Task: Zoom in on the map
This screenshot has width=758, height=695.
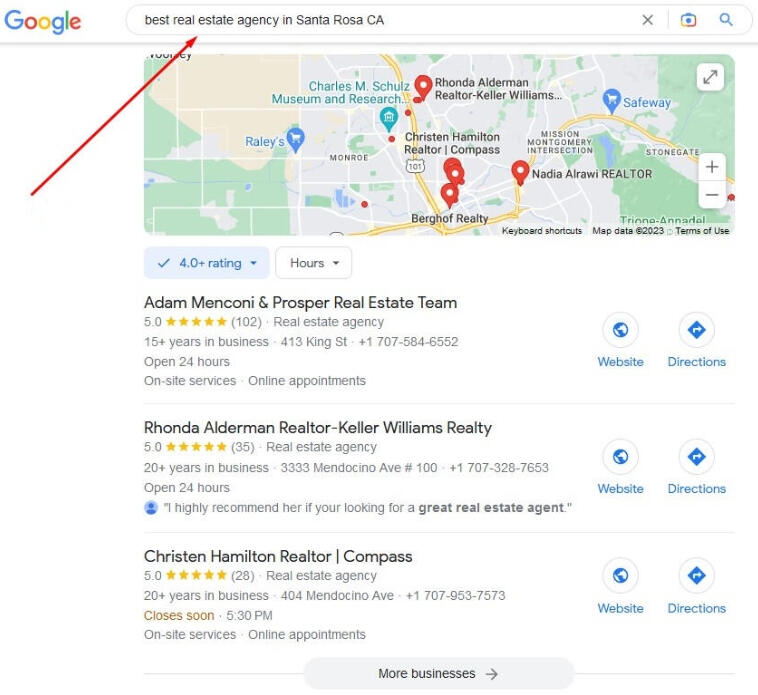Action: (x=712, y=167)
